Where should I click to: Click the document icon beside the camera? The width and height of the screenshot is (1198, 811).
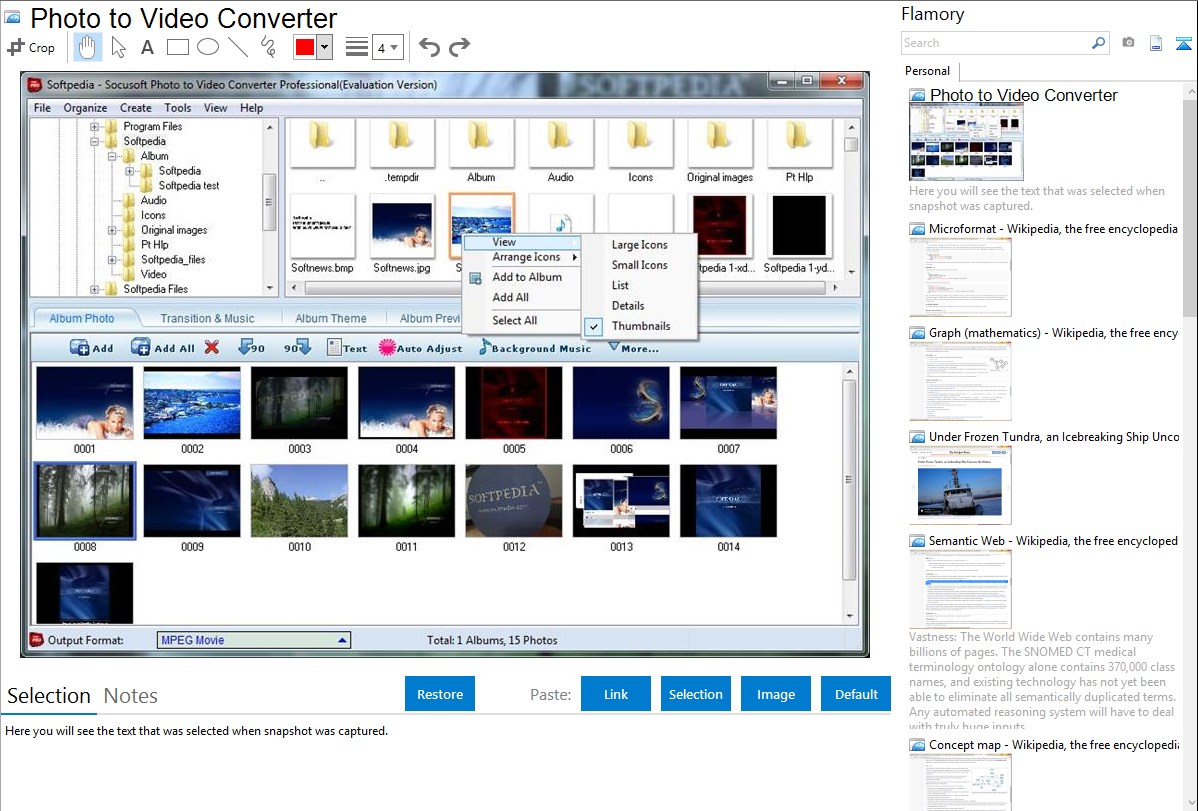click(x=1156, y=43)
